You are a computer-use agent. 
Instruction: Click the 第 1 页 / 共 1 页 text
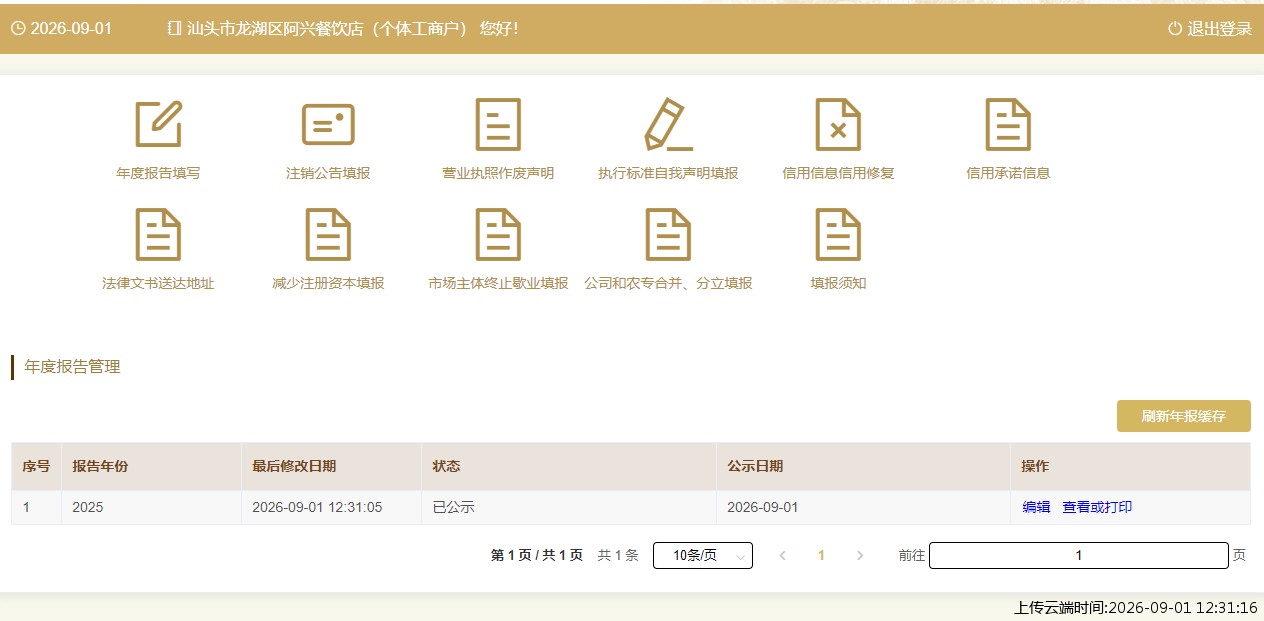click(x=537, y=555)
